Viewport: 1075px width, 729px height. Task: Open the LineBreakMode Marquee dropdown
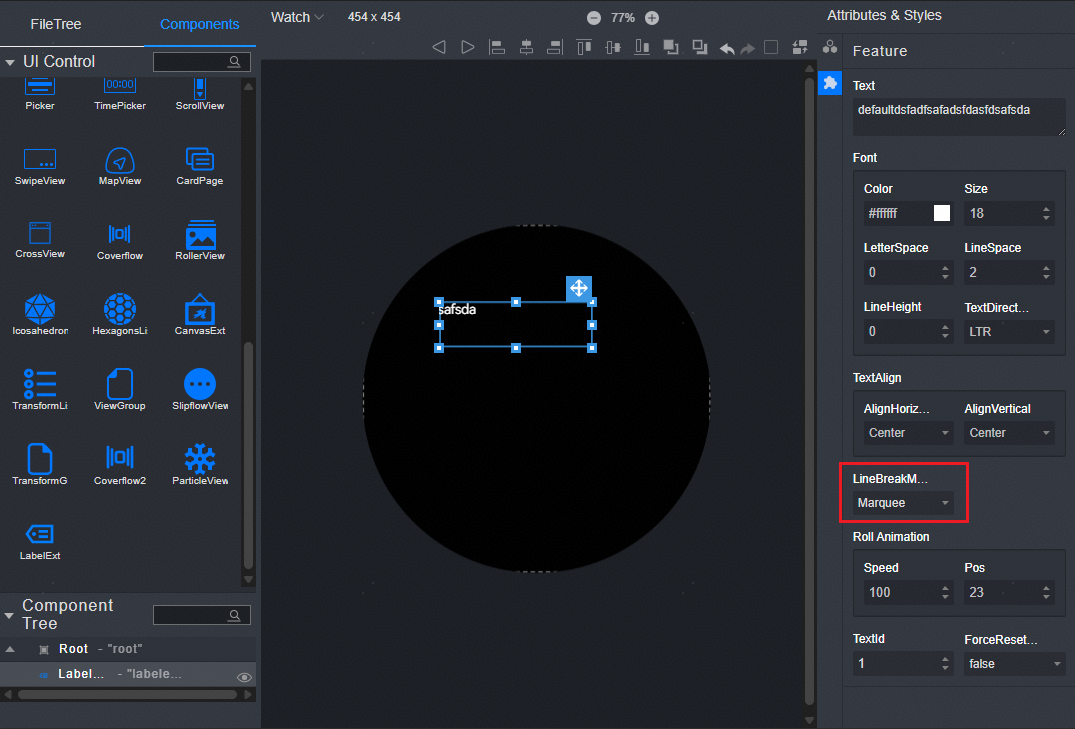pos(904,503)
